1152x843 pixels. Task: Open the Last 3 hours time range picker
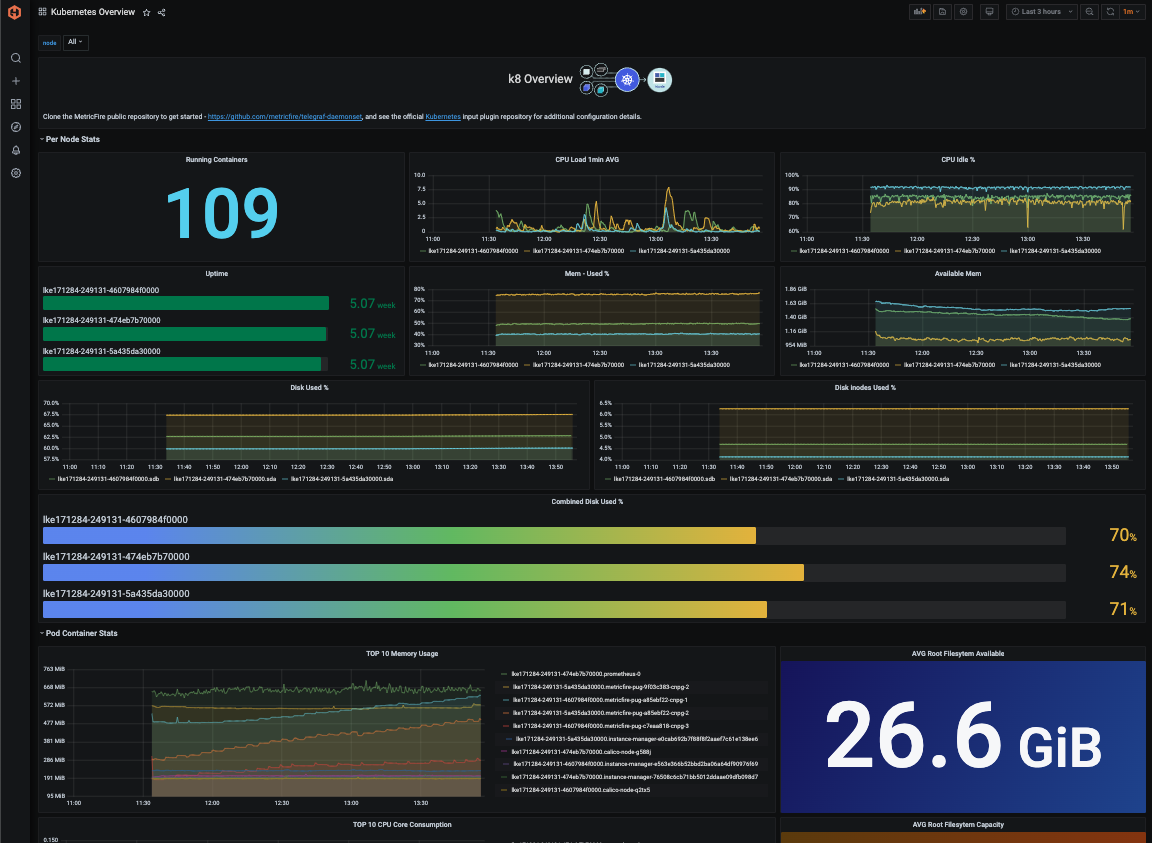tap(1042, 12)
